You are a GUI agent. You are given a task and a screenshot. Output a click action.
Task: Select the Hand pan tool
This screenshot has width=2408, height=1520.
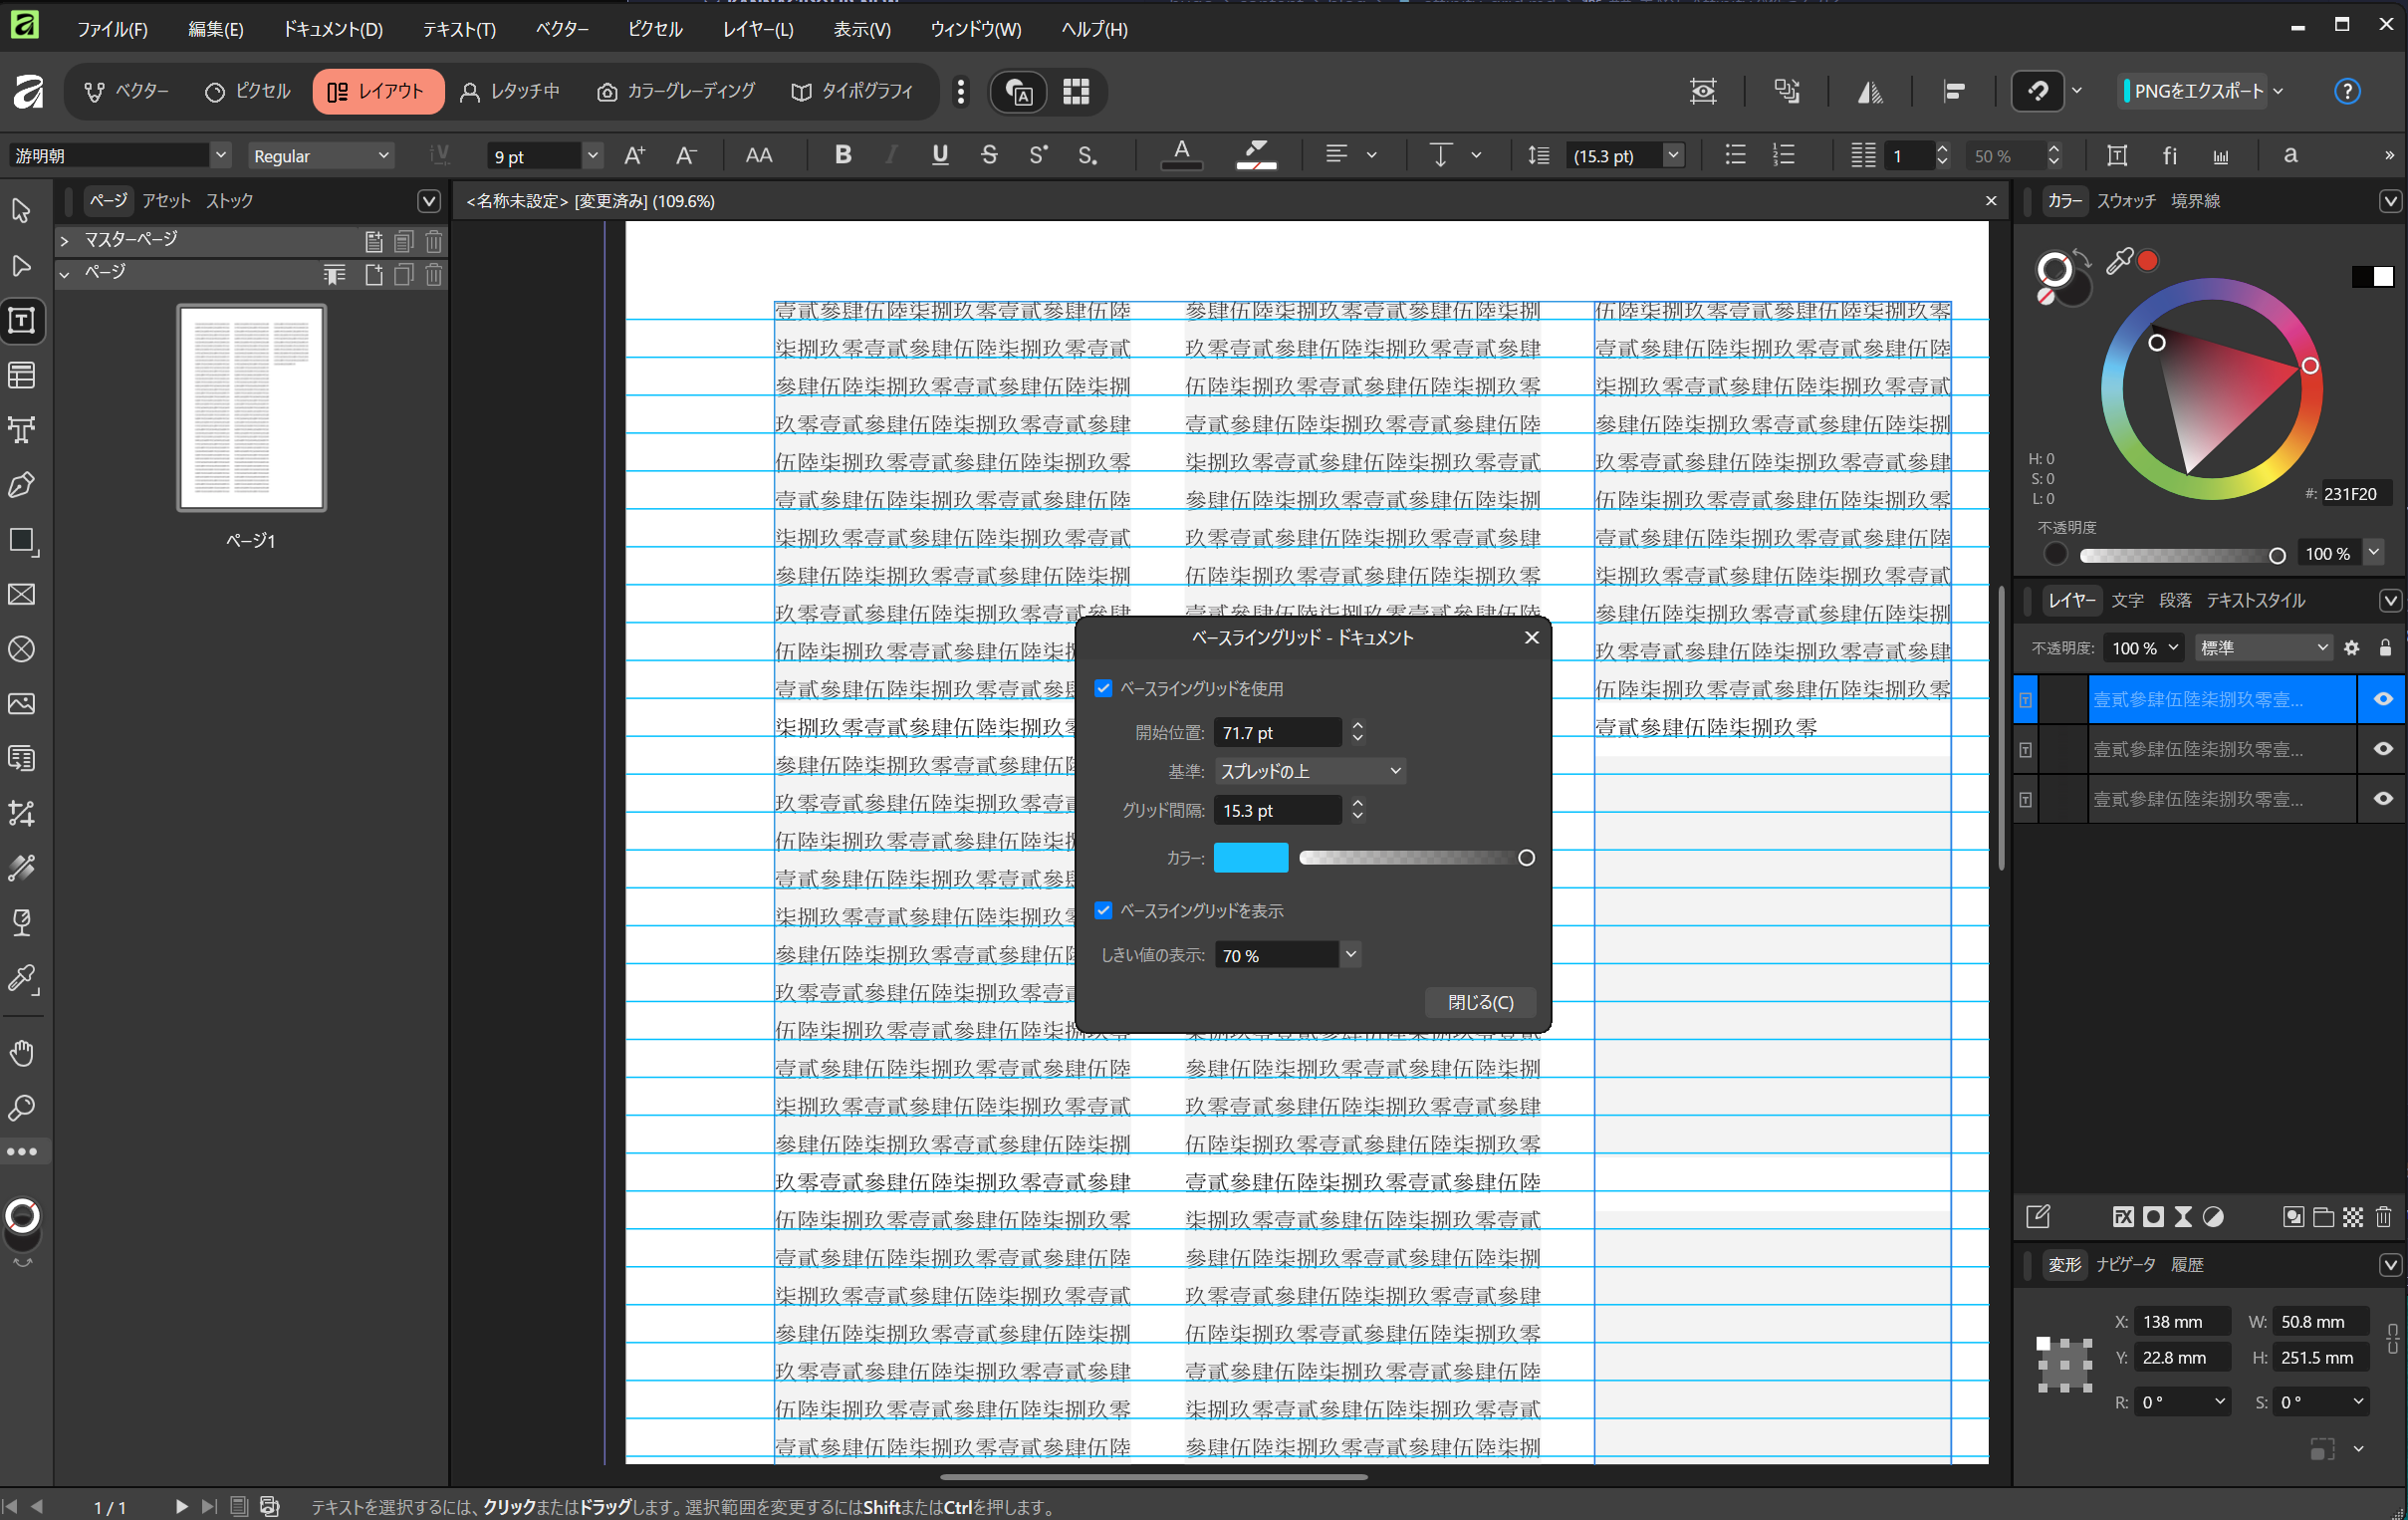coord(22,1052)
